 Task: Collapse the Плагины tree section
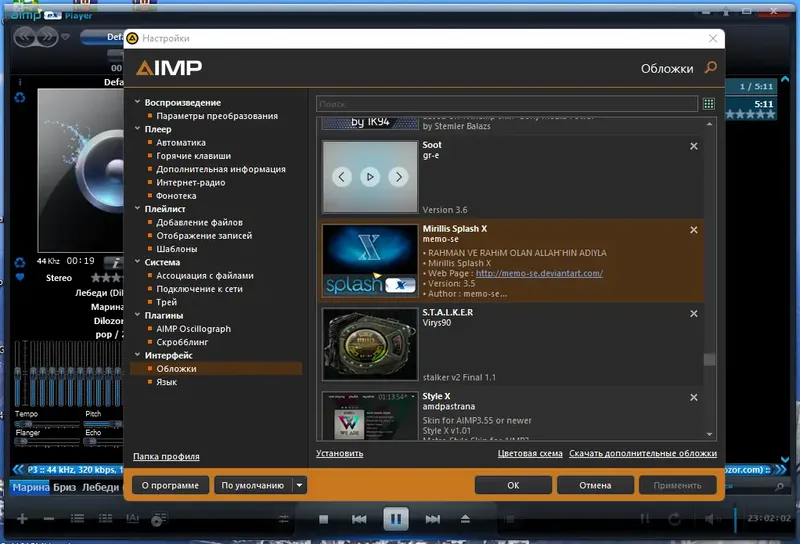[x=137, y=315]
